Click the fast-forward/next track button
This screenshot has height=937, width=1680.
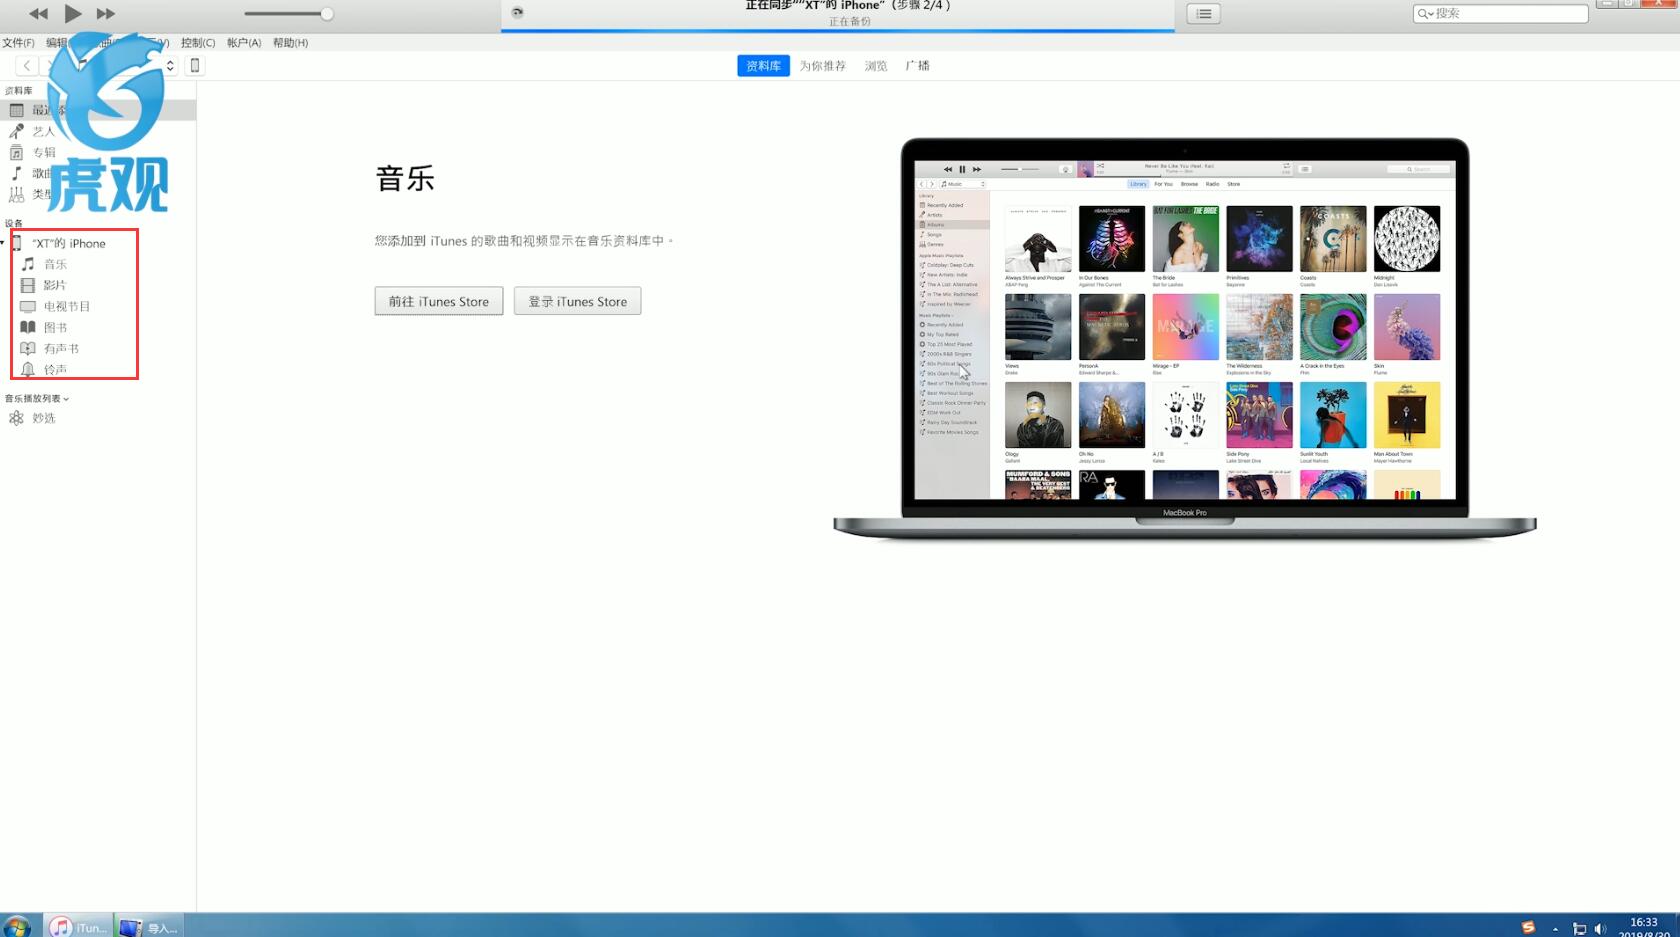point(106,14)
